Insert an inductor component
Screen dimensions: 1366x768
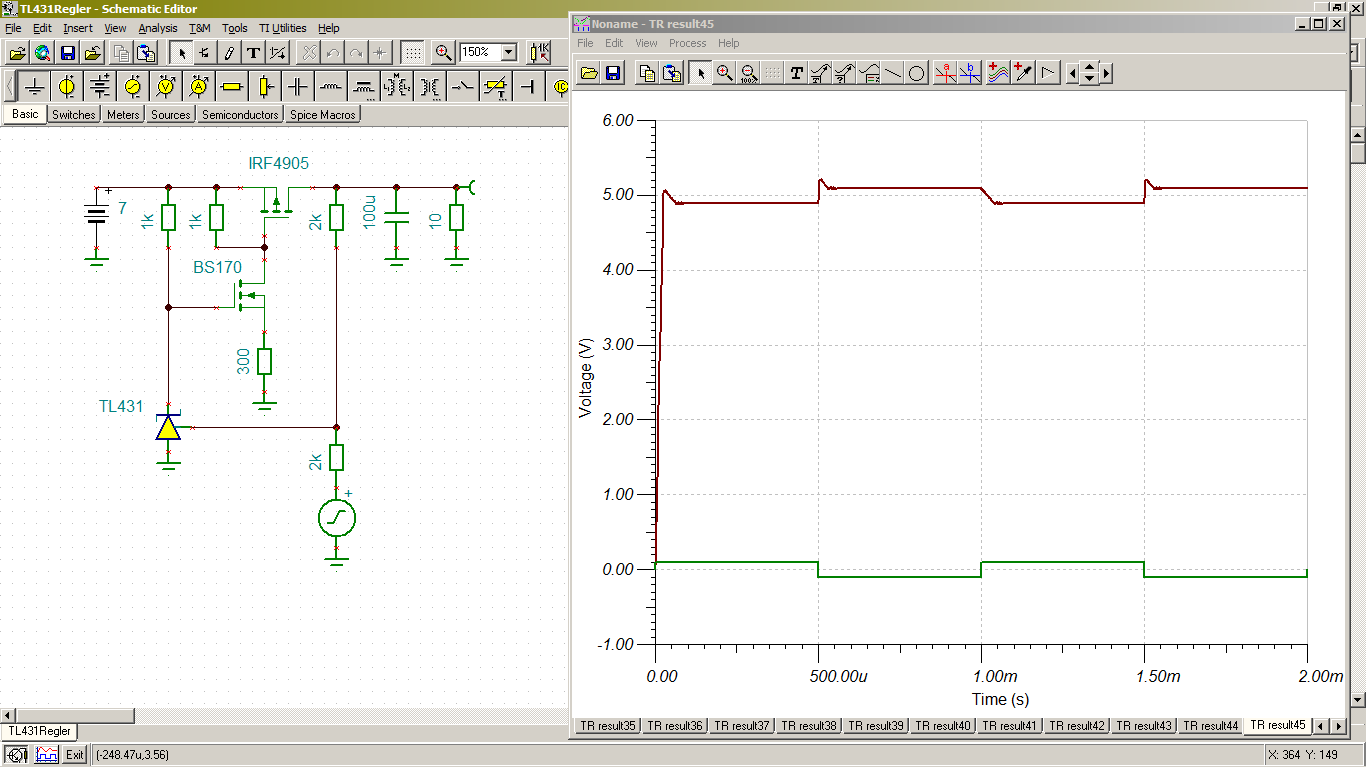click(x=330, y=87)
